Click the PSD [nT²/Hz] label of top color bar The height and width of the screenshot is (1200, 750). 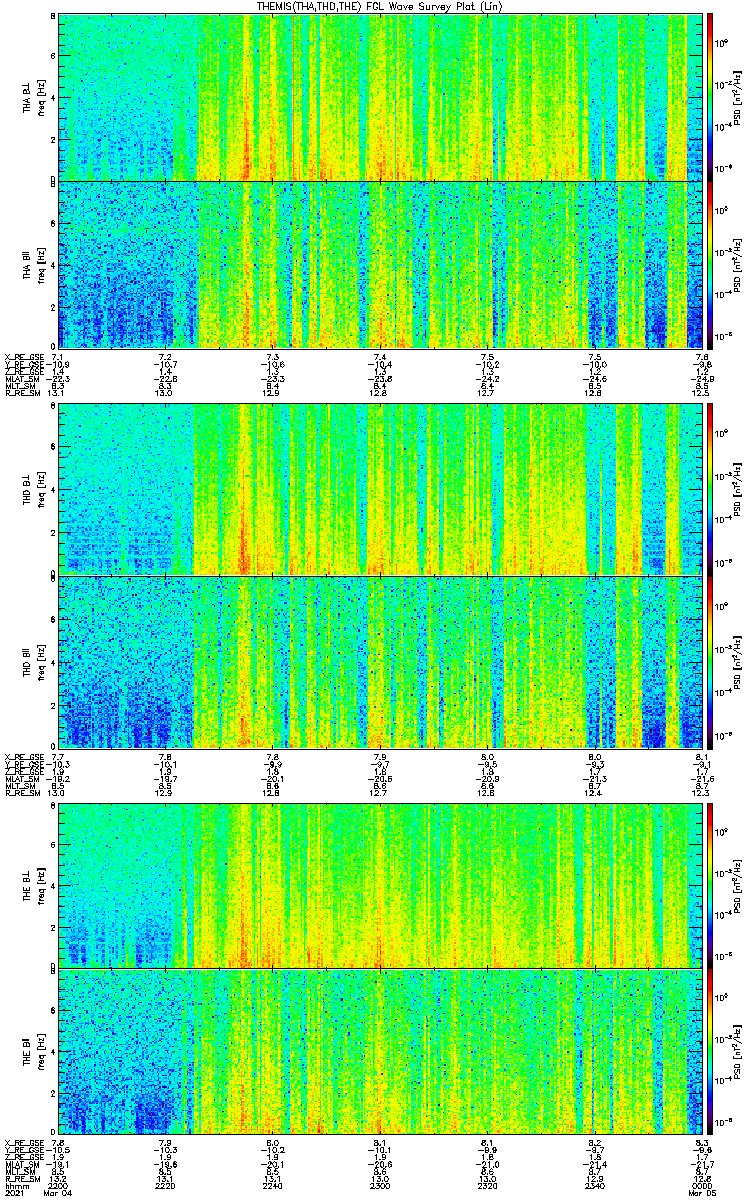coord(738,98)
